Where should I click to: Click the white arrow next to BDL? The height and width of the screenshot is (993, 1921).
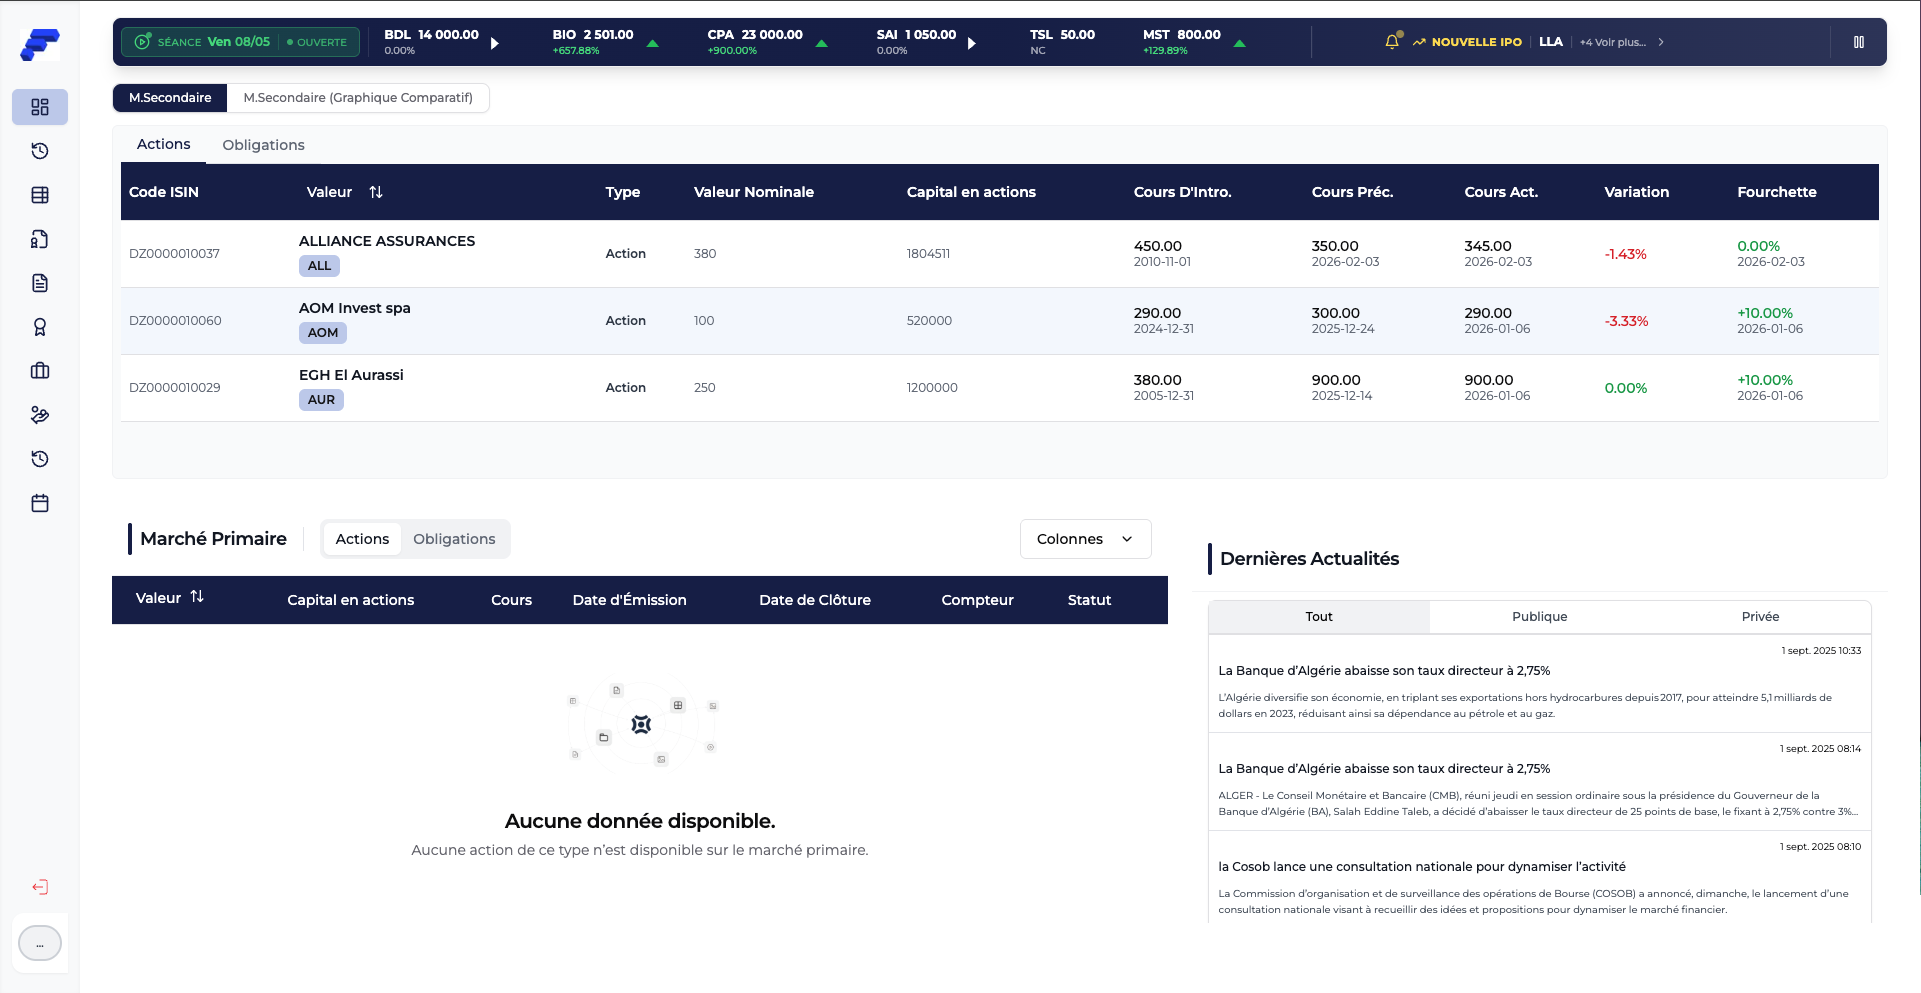point(494,43)
